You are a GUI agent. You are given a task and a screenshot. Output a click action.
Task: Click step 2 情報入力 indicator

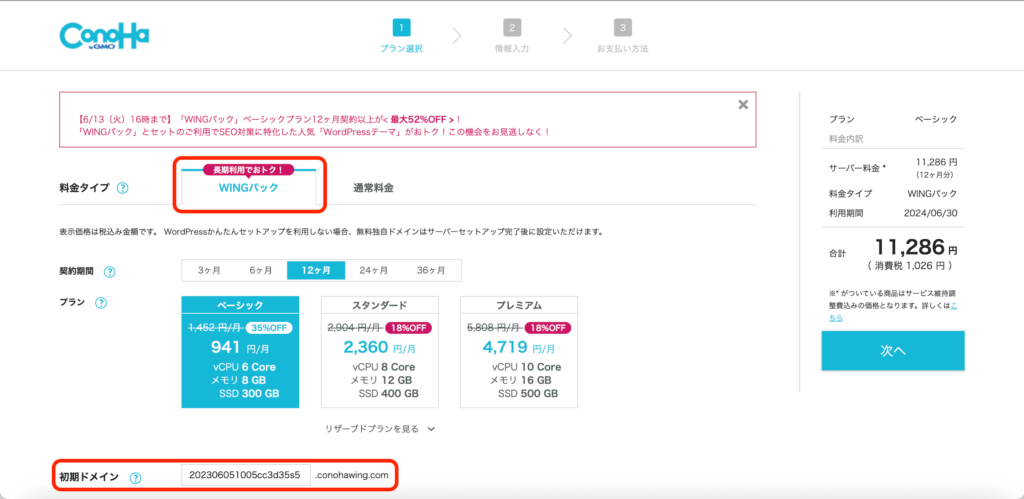pos(512,37)
